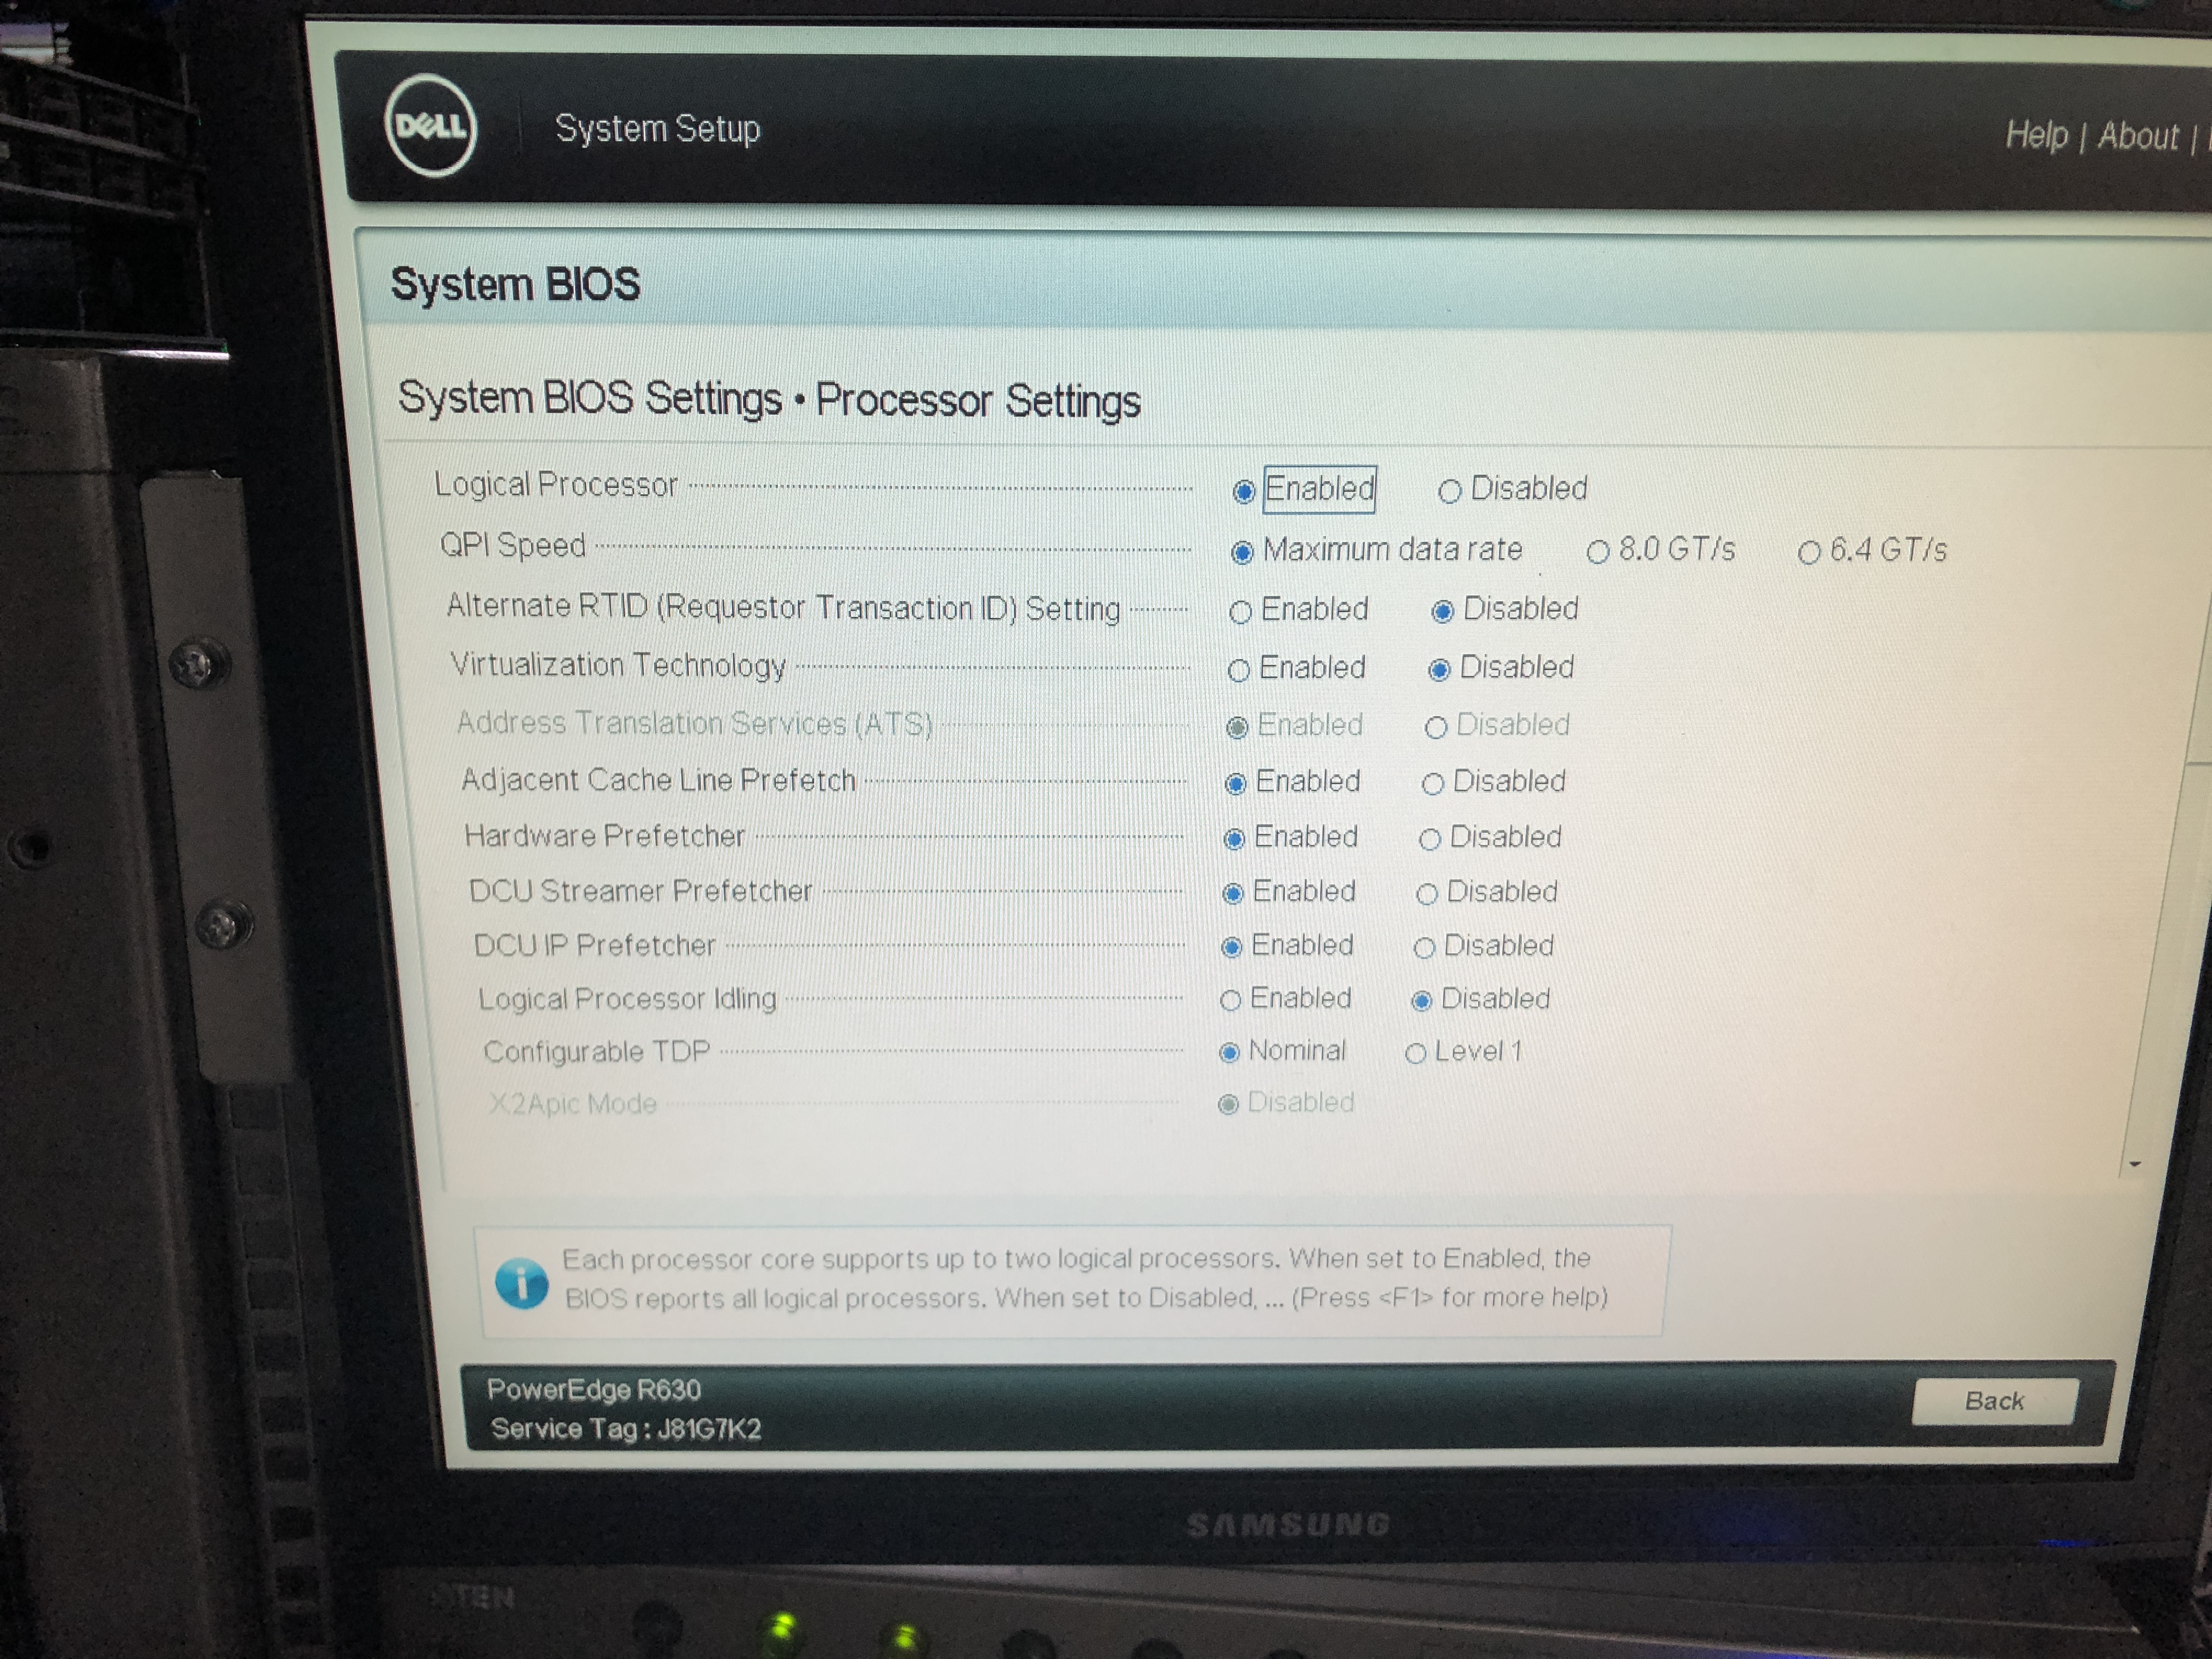This screenshot has width=2212, height=1659.
Task: Disable Virtualization Technology
Action: 1438,669
